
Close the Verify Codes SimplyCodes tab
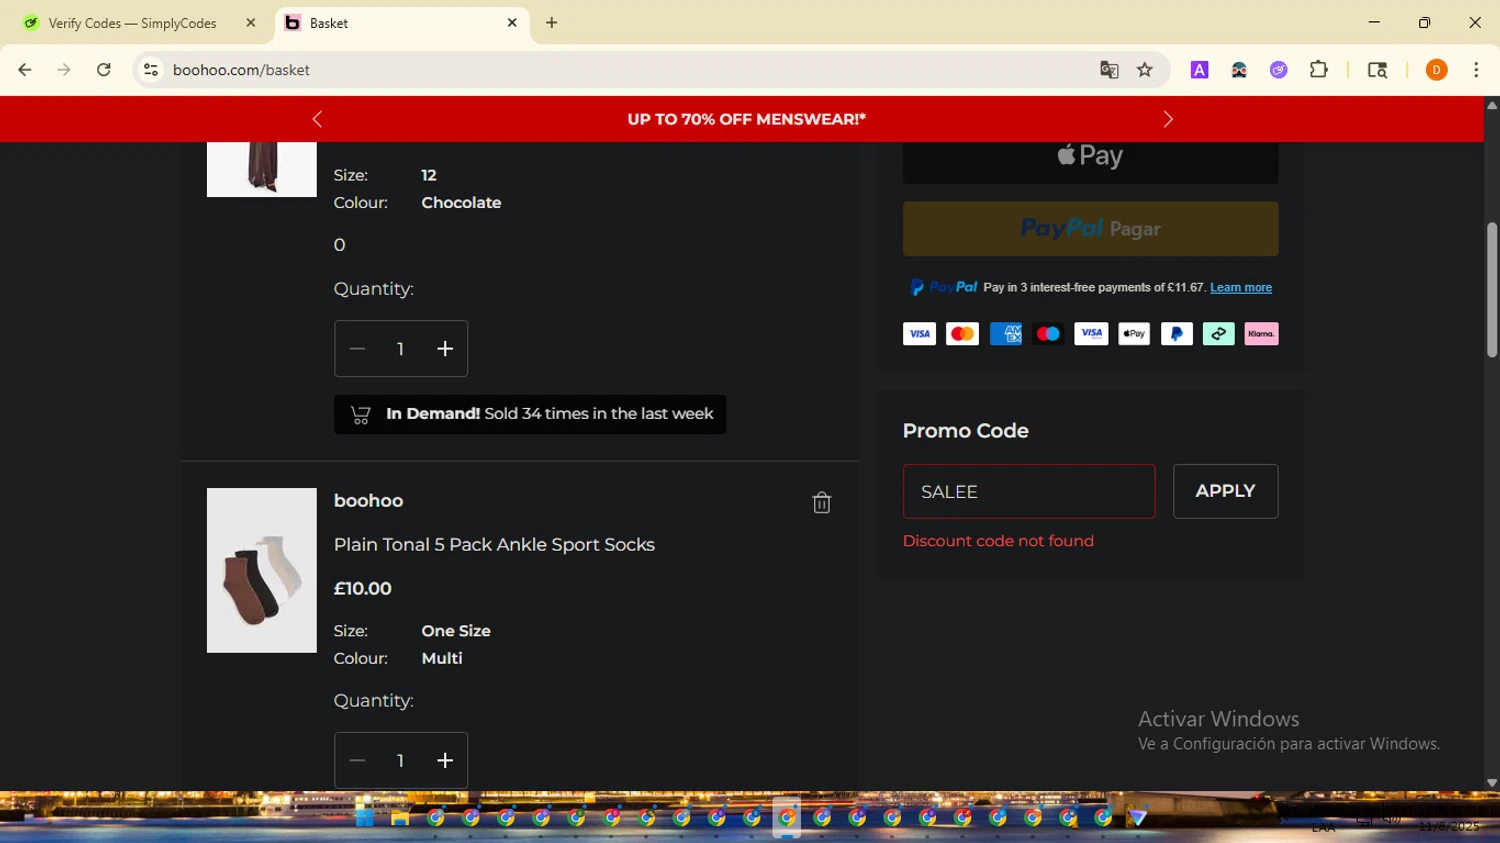[250, 23]
